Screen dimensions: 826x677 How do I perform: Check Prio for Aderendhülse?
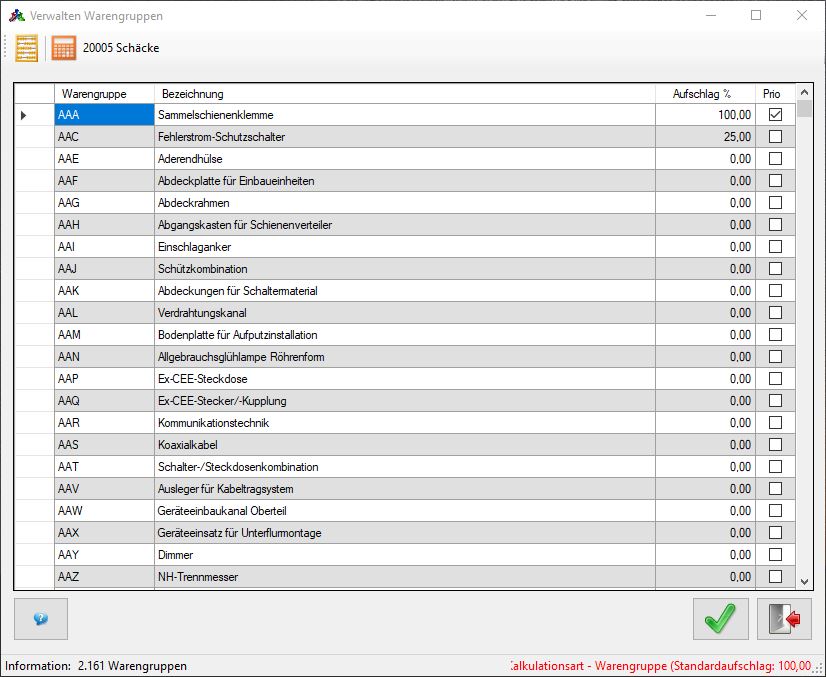coord(775,159)
